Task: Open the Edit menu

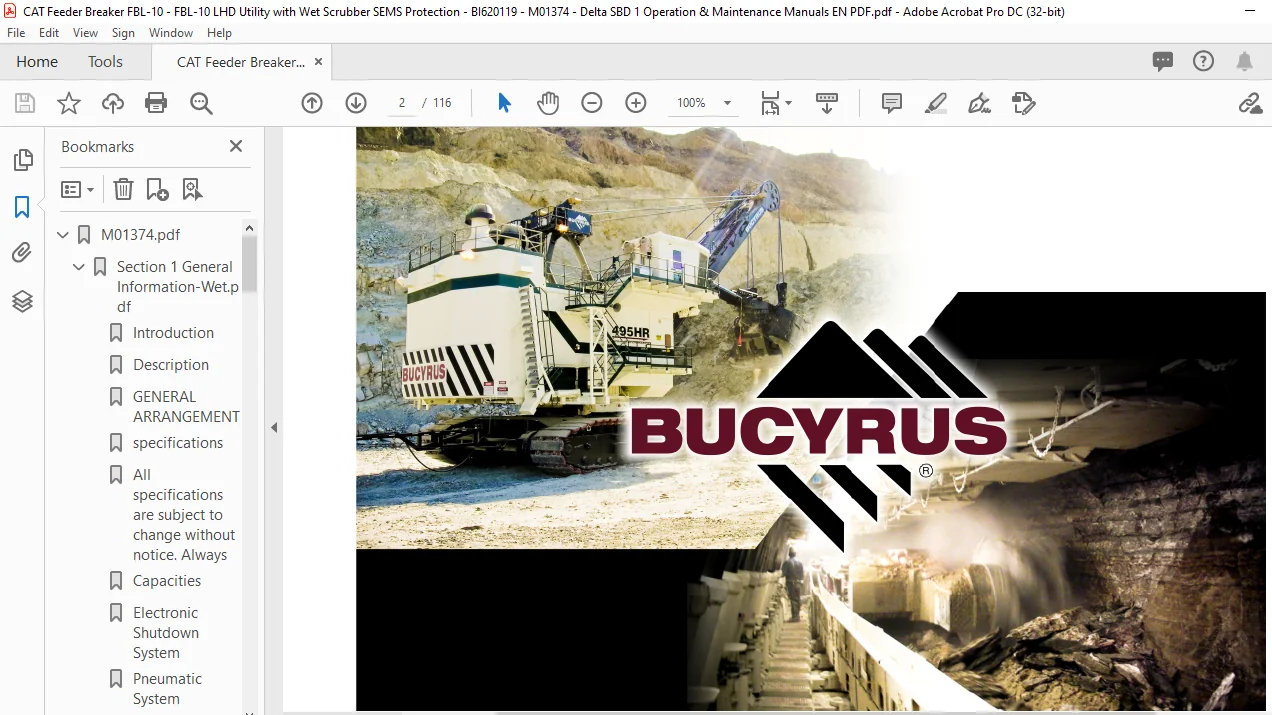Action: pyautogui.click(x=49, y=33)
